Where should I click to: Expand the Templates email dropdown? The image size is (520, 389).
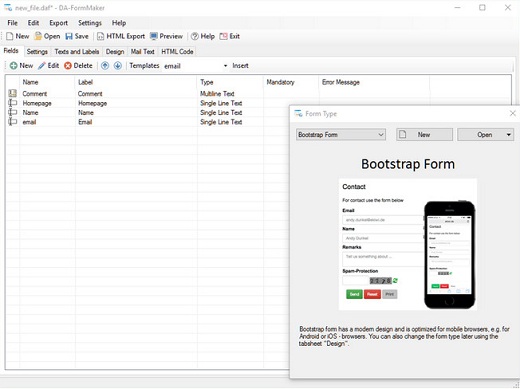pos(225,66)
